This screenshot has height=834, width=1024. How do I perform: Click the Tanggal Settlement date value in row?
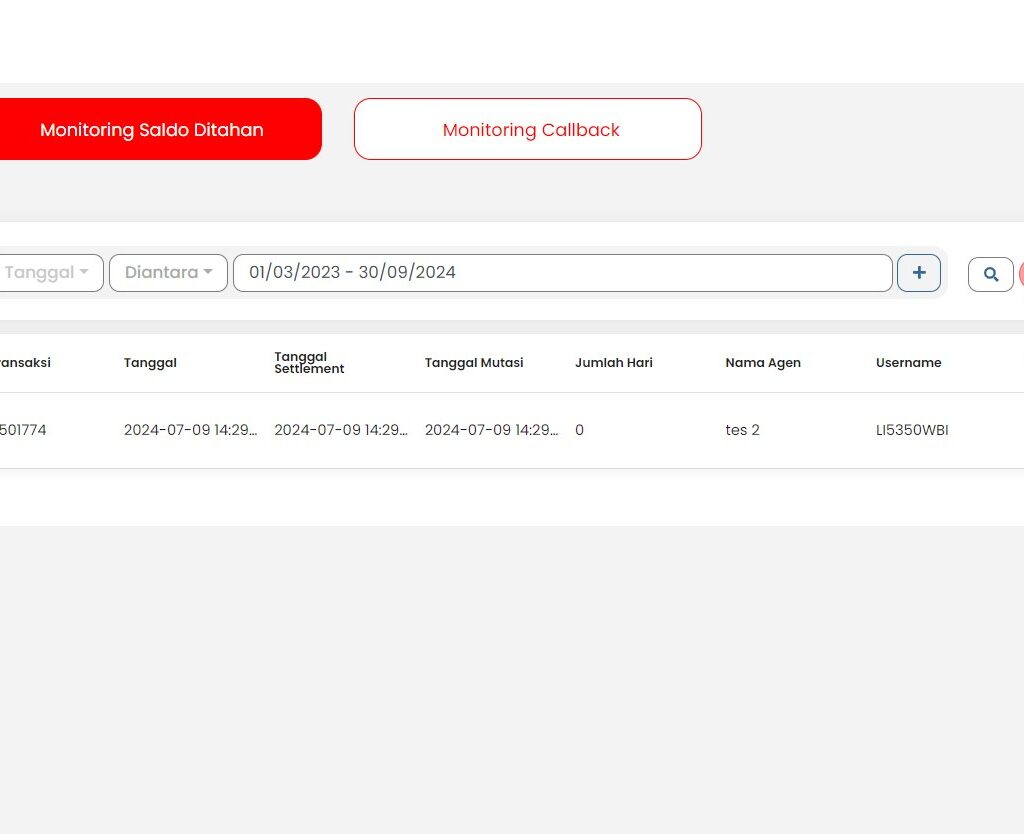point(340,431)
